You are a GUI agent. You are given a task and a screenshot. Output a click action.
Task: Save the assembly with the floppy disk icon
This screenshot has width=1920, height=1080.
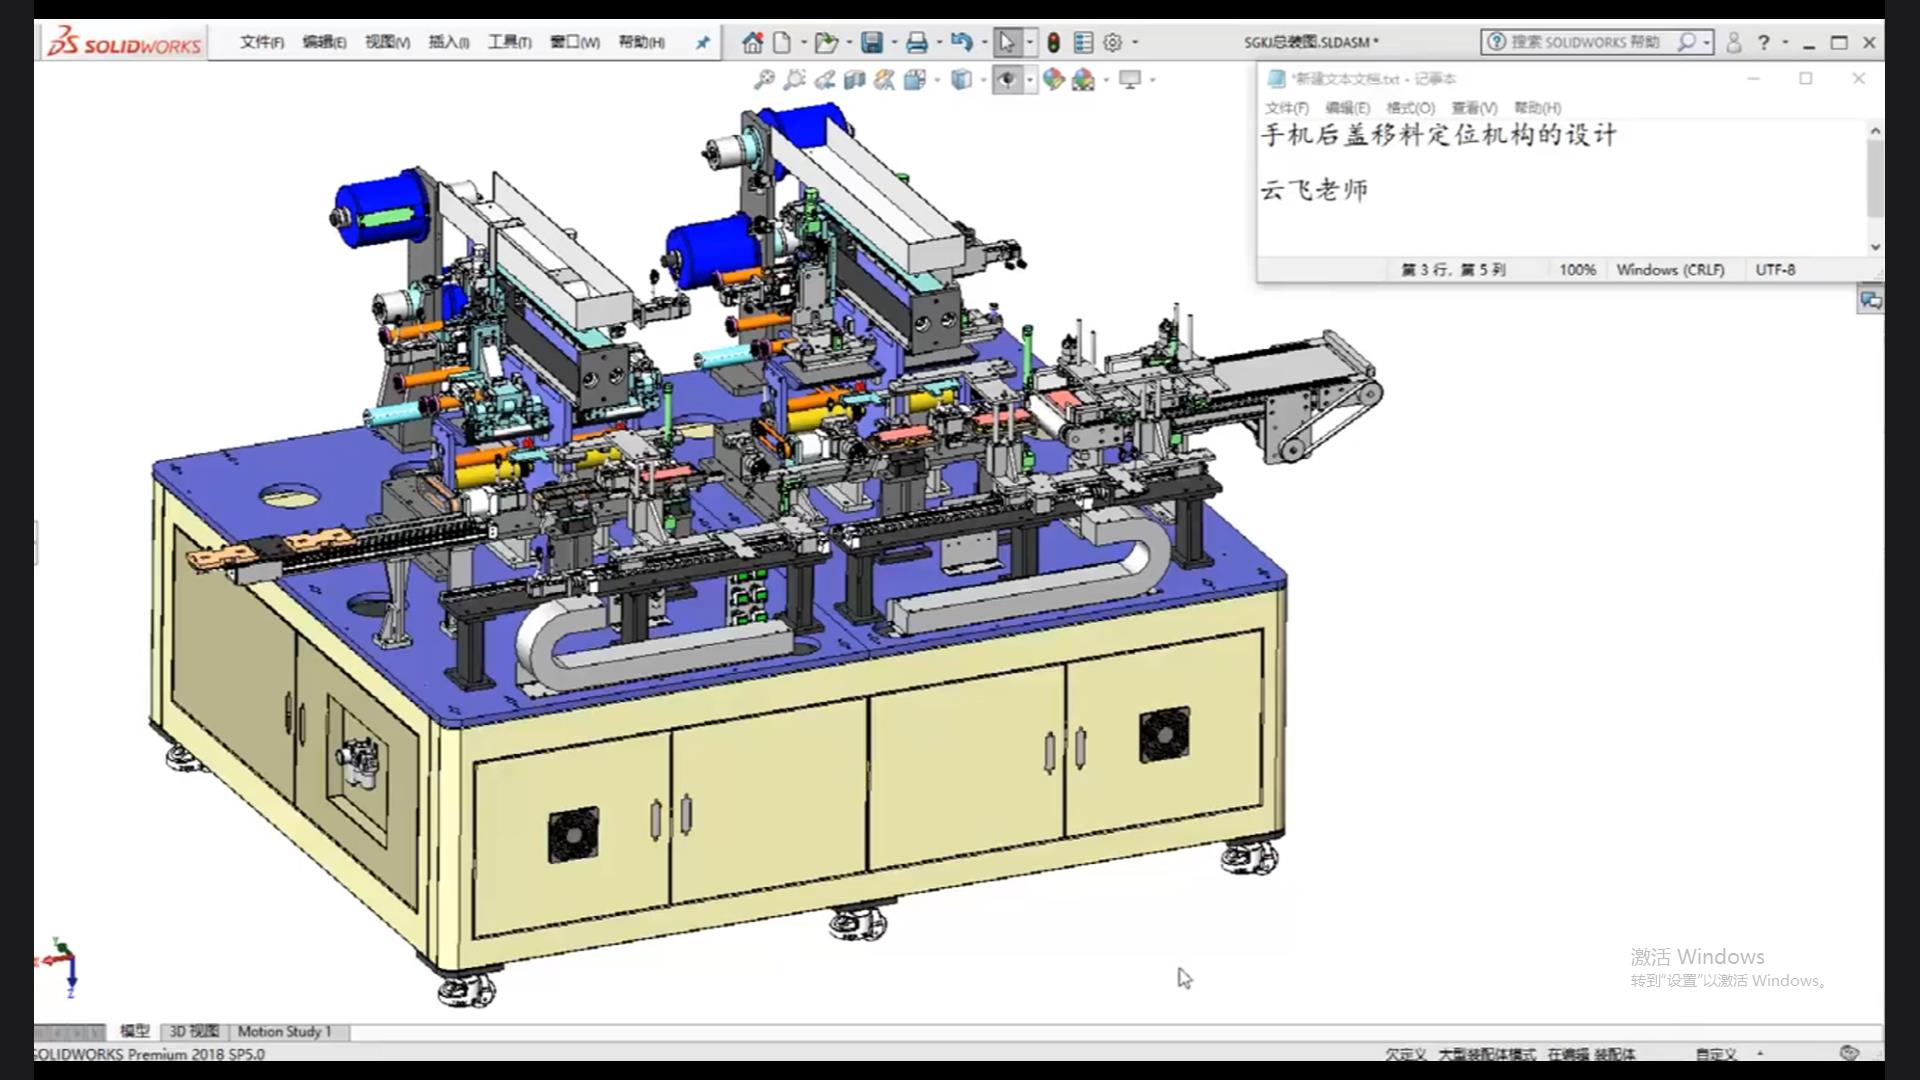pyautogui.click(x=872, y=42)
